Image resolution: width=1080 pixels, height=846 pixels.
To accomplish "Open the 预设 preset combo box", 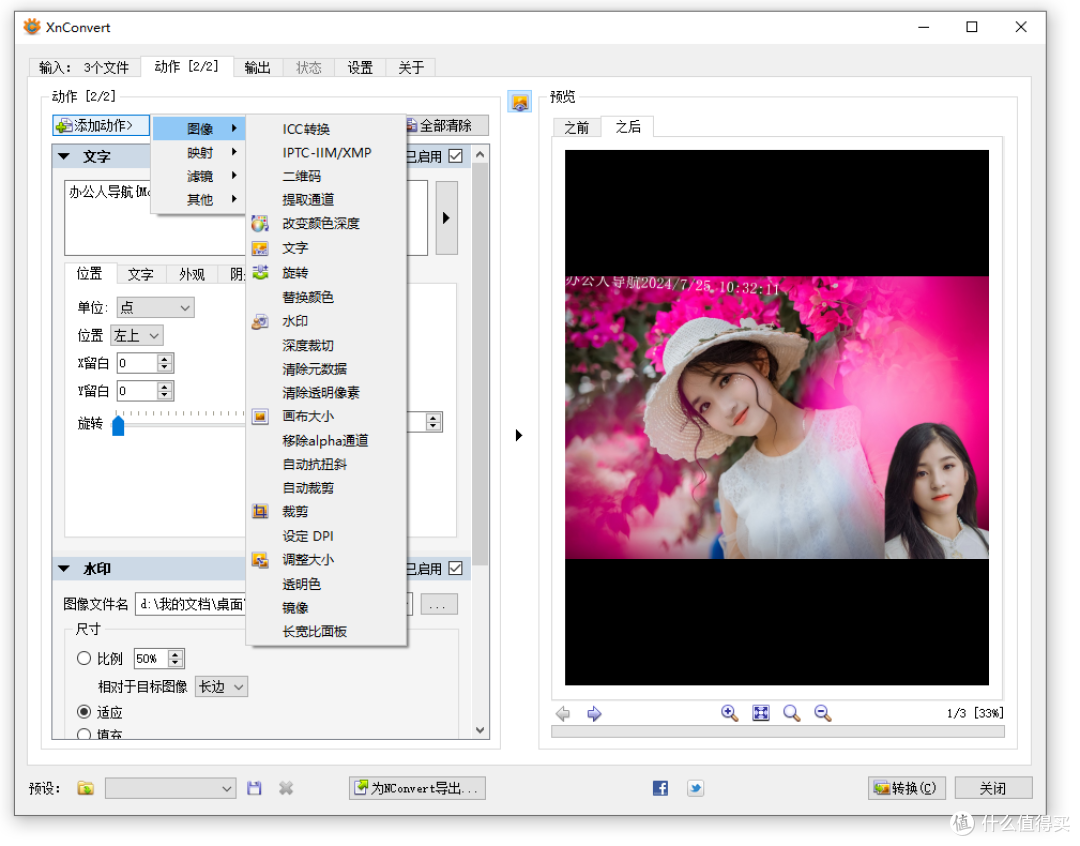I will coord(170,788).
